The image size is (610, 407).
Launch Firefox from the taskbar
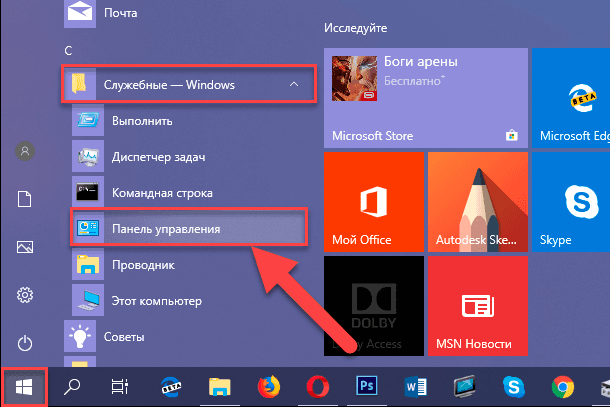point(269,387)
